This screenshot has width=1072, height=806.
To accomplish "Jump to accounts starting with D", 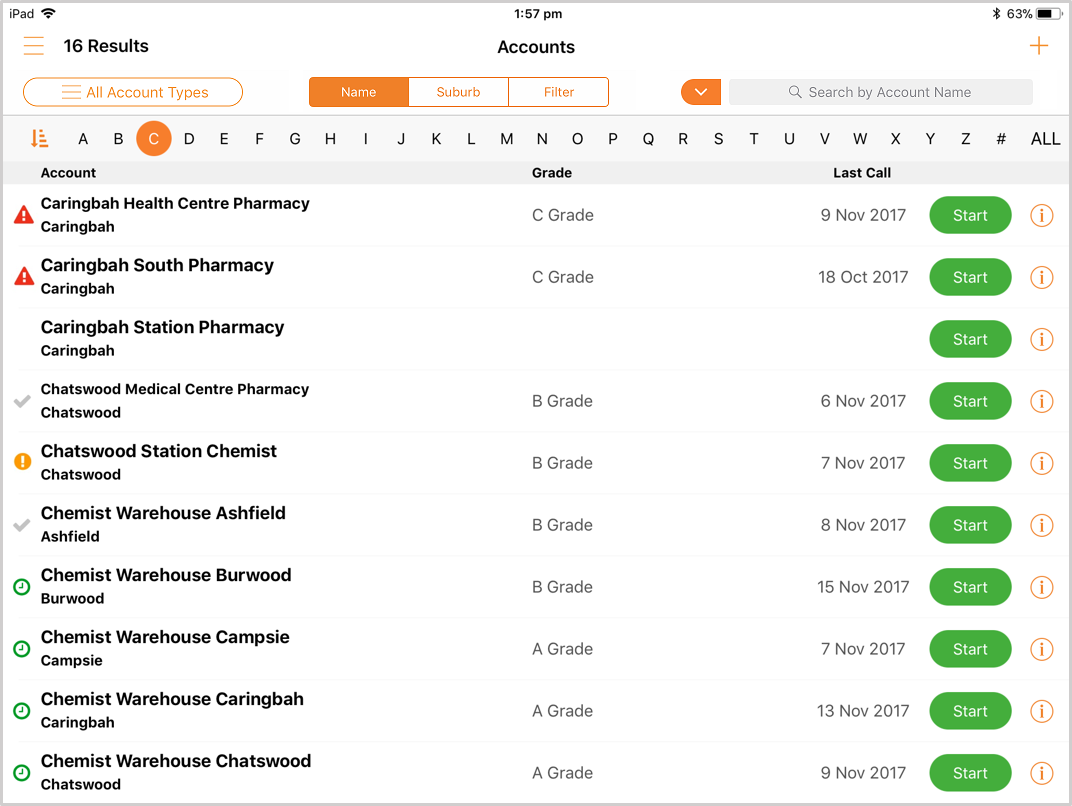I will coord(189,139).
